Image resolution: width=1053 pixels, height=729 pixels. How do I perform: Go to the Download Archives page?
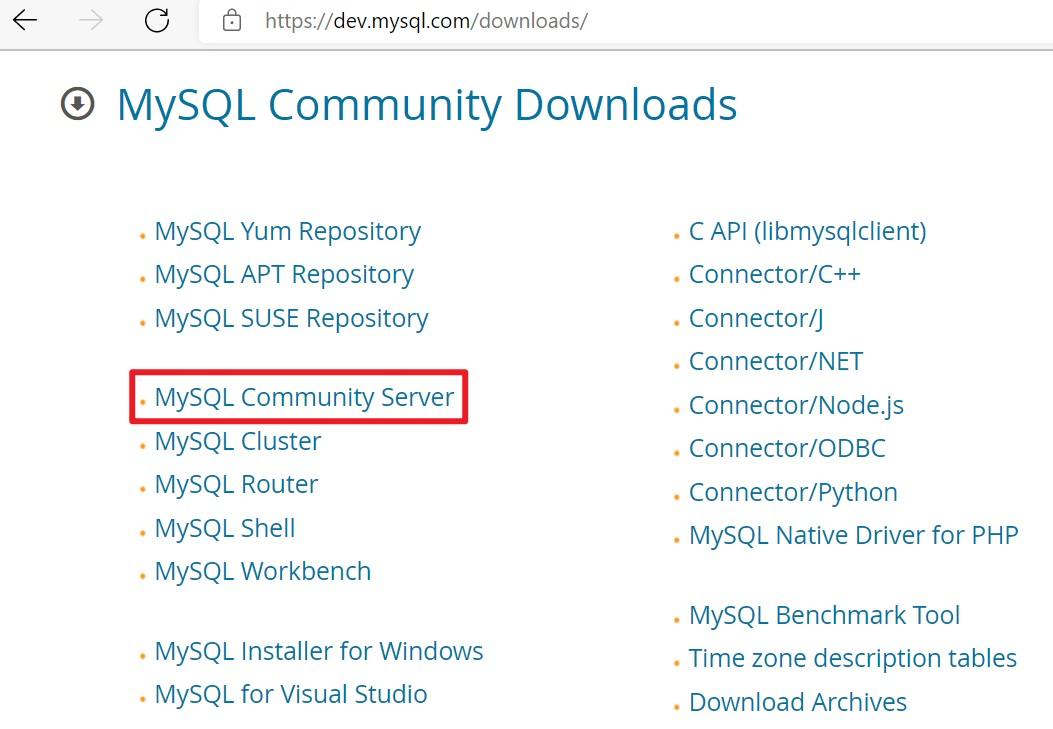pyautogui.click(x=797, y=702)
